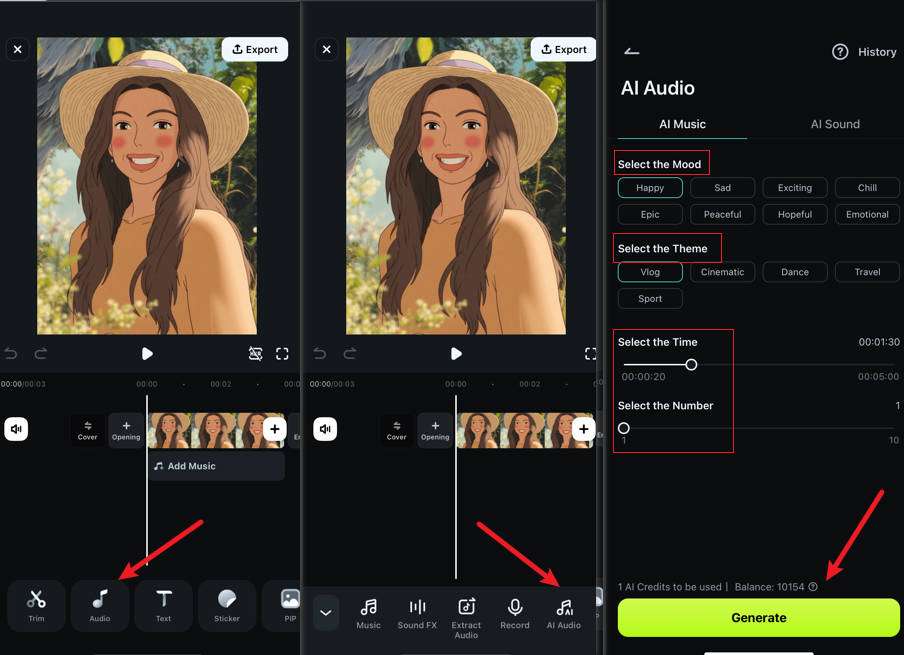
Task: Open the Audio tool in left editor
Action: [x=100, y=605]
